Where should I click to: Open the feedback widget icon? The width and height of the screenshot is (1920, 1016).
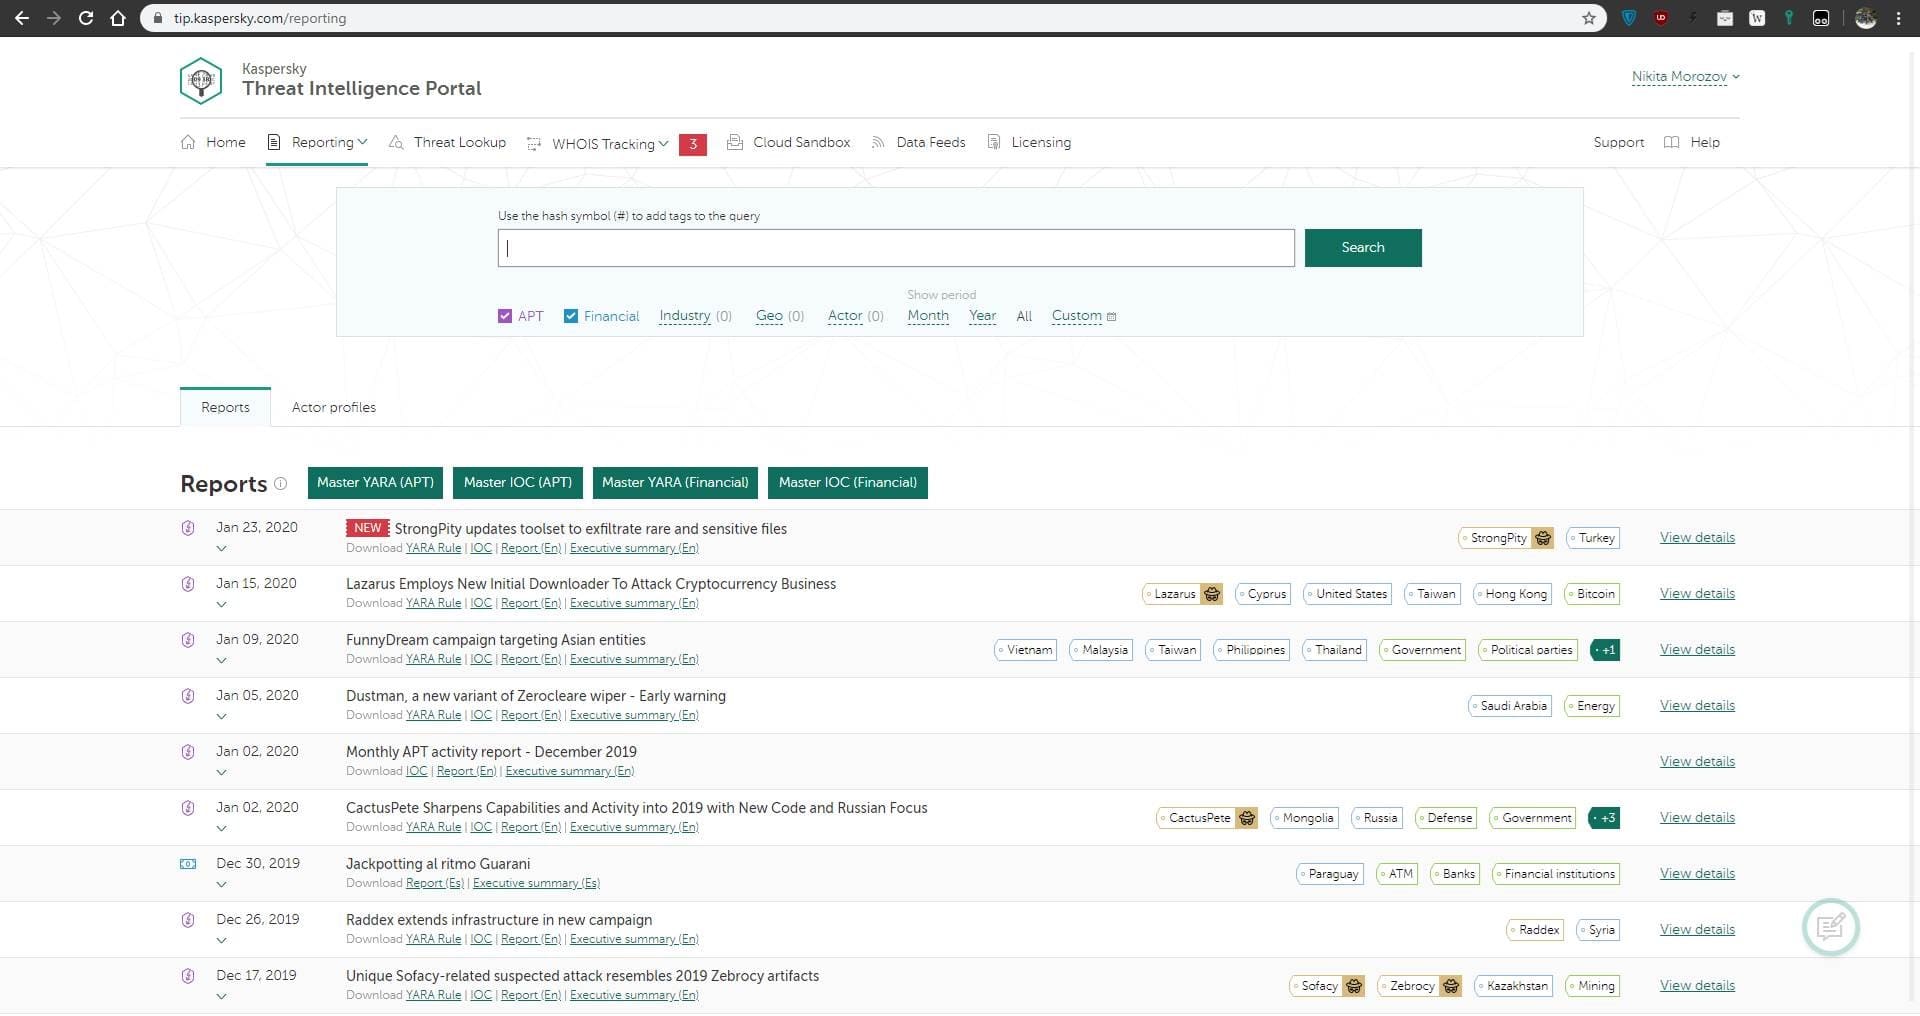point(1830,928)
